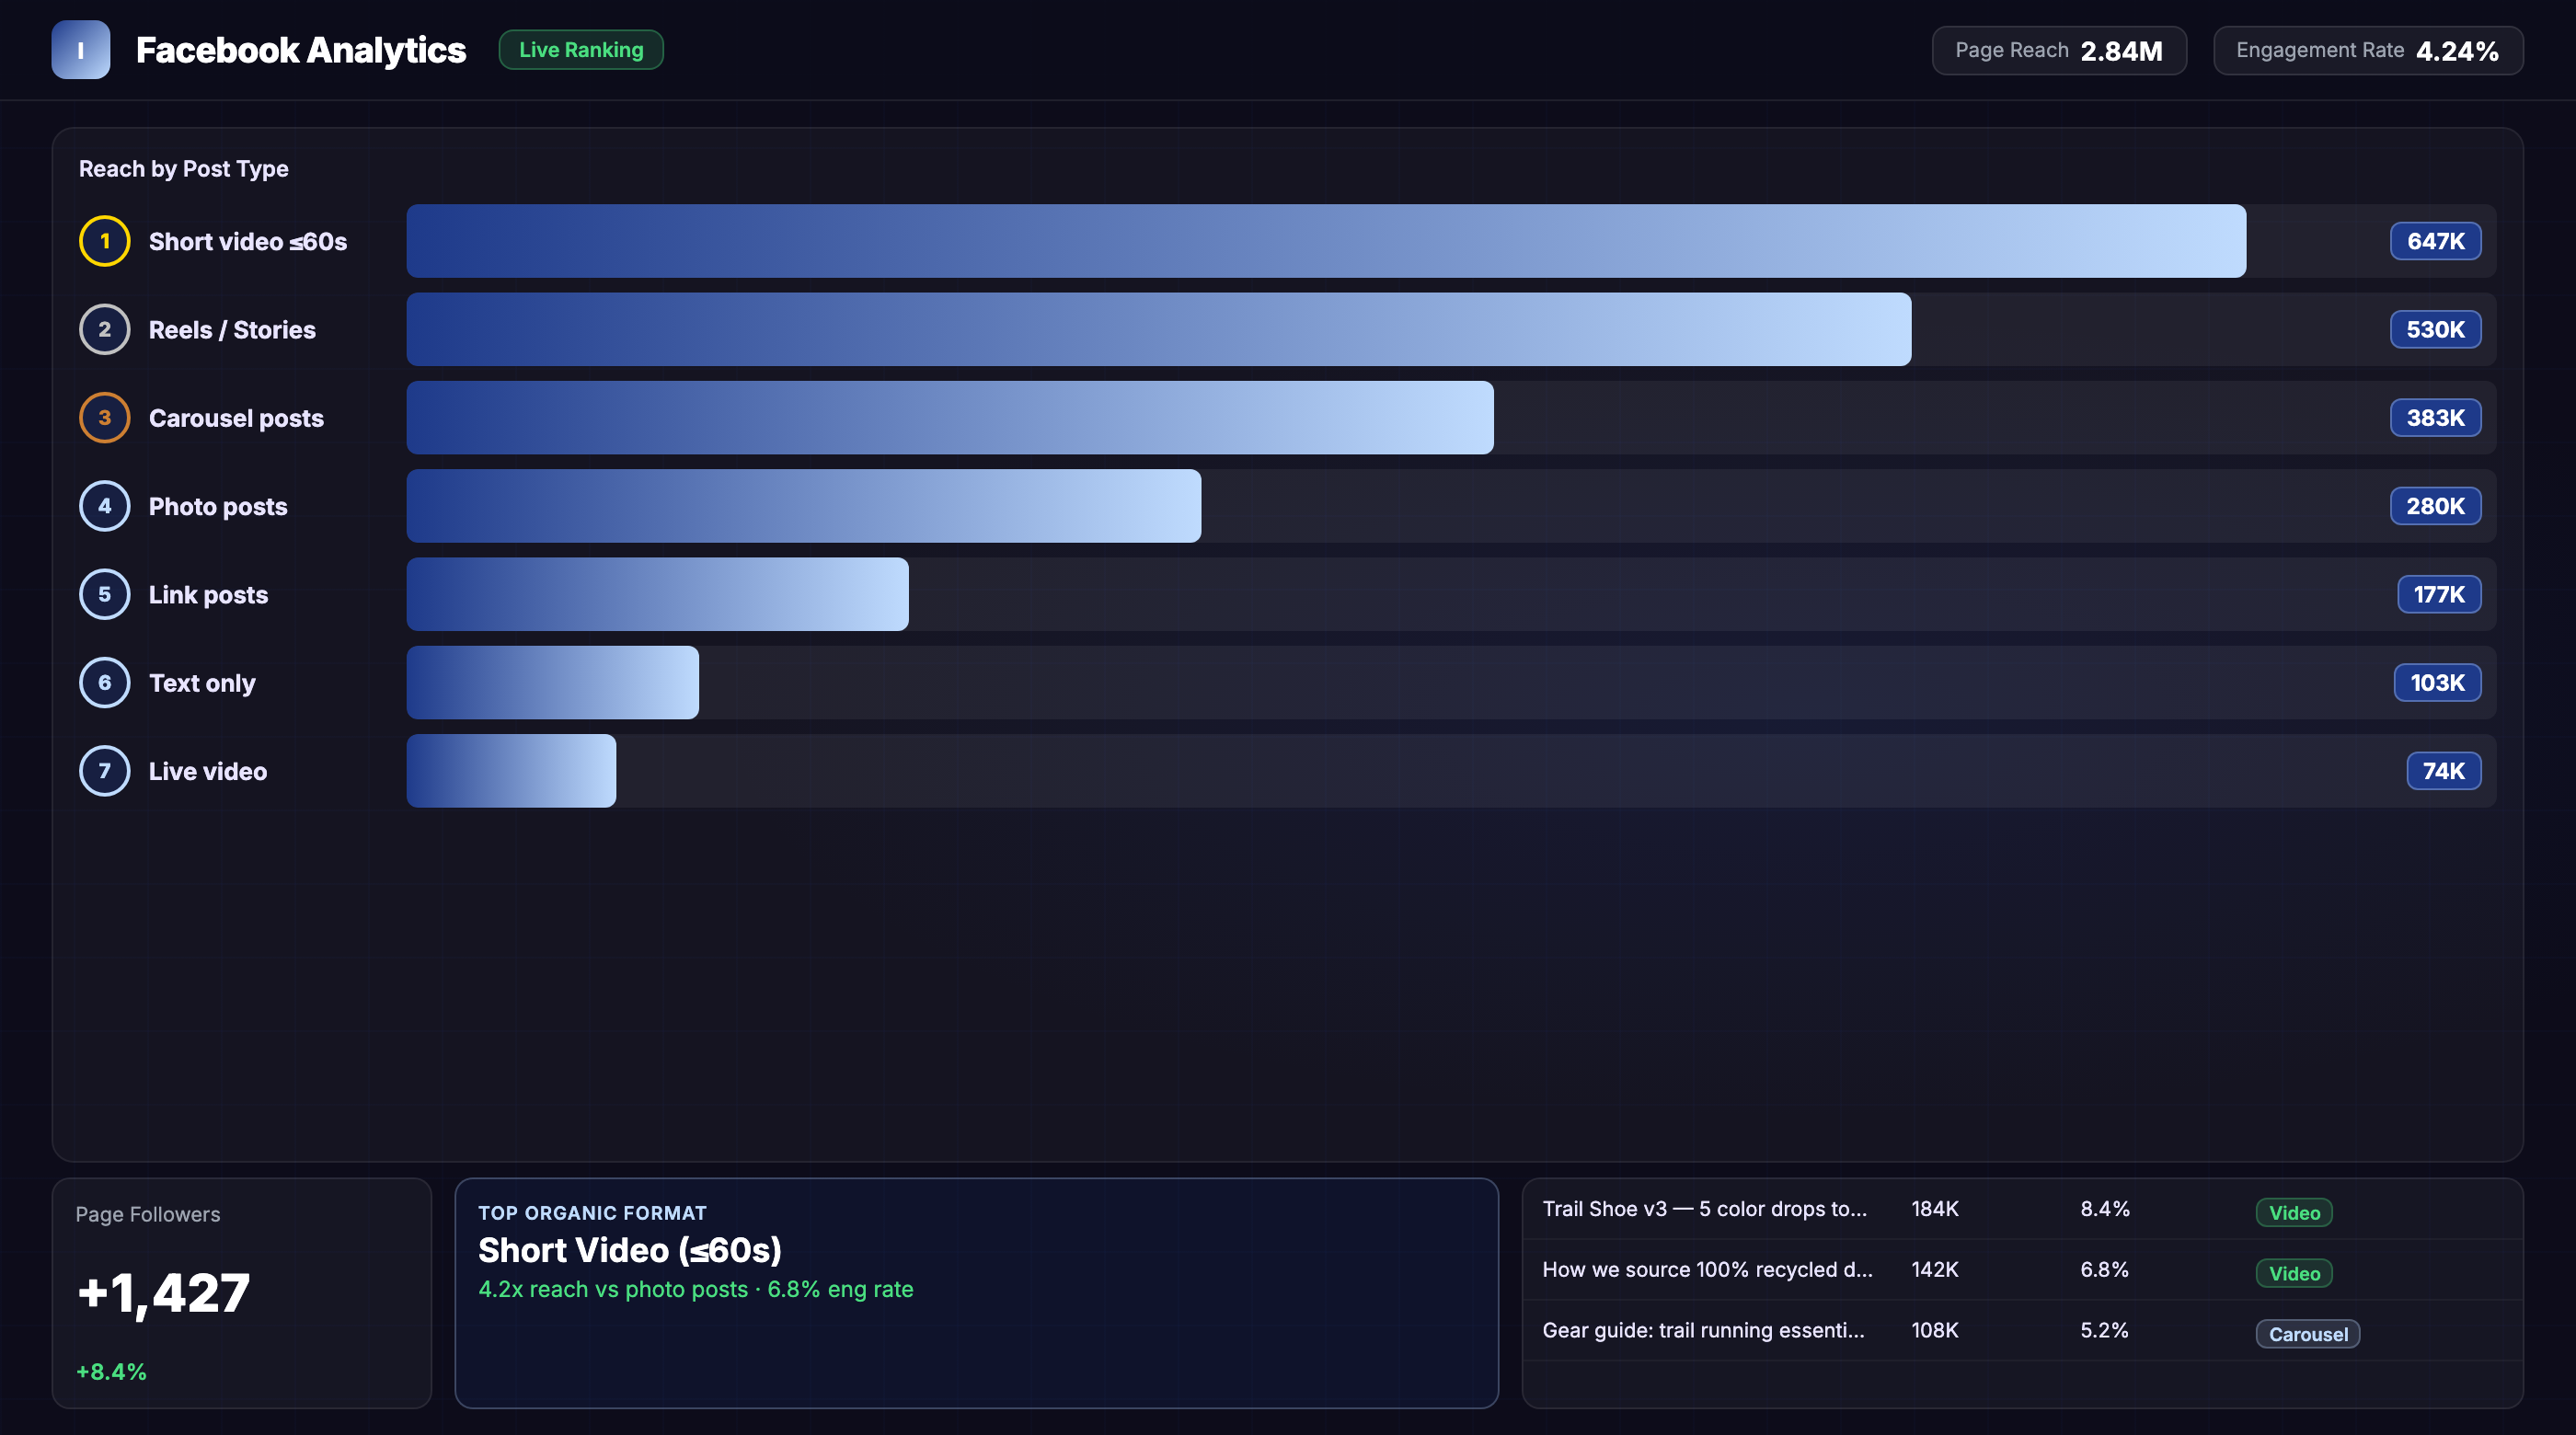Select the Reels / Stories label

(x=232, y=330)
